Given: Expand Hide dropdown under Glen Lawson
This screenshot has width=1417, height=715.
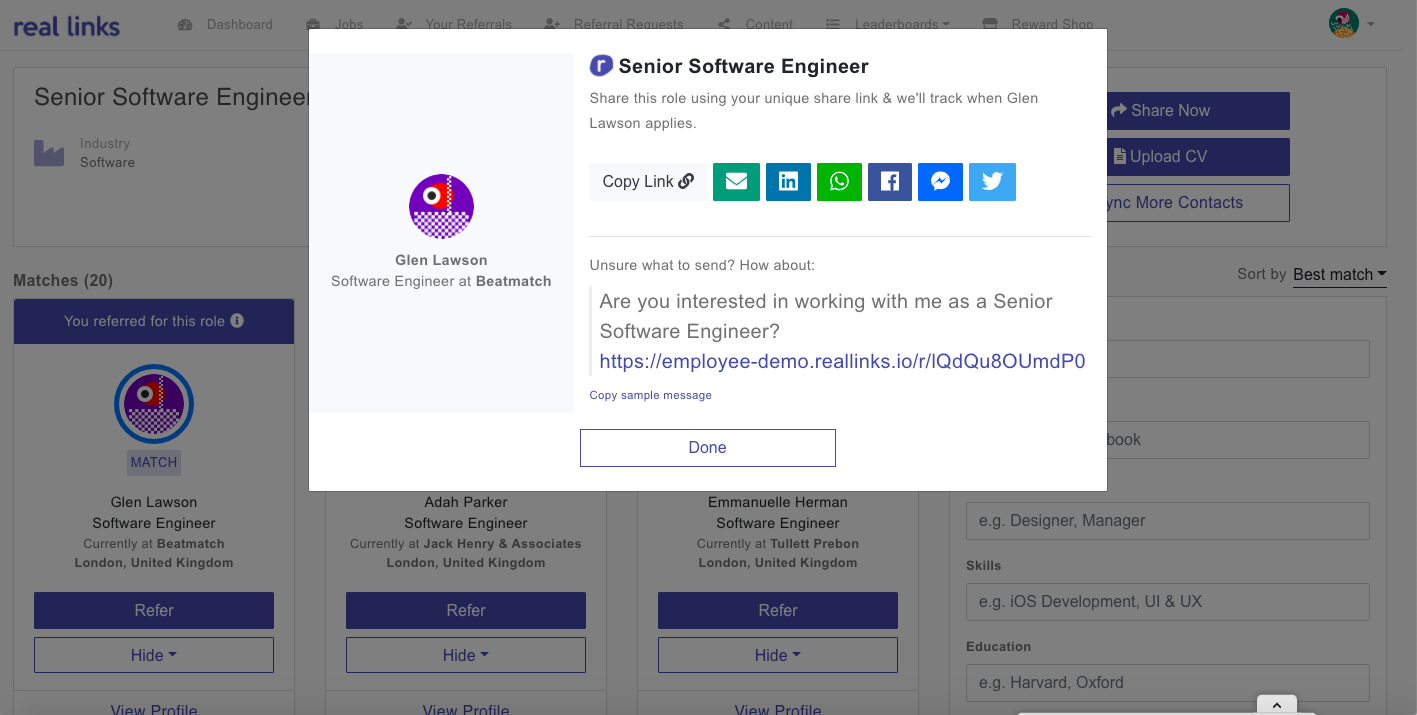Looking at the screenshot, I should point(154,655).
